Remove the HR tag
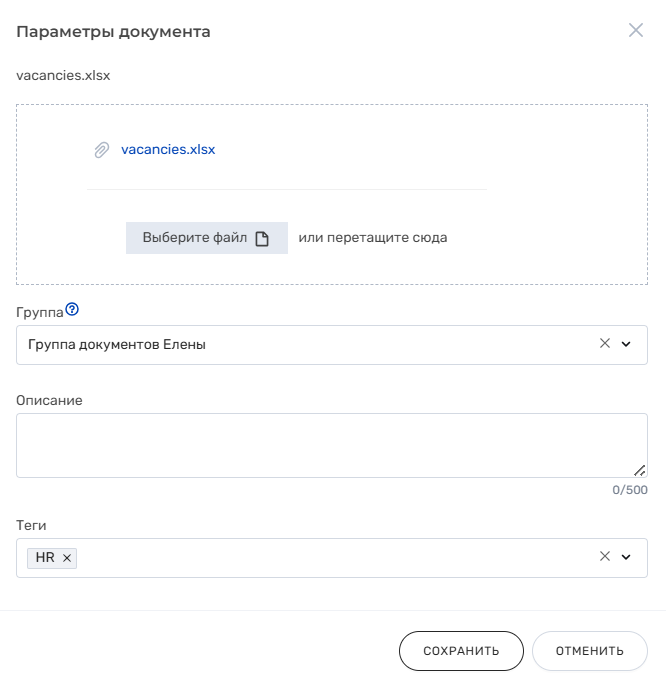This screenshot has height=676, width=666. (67, 558)
